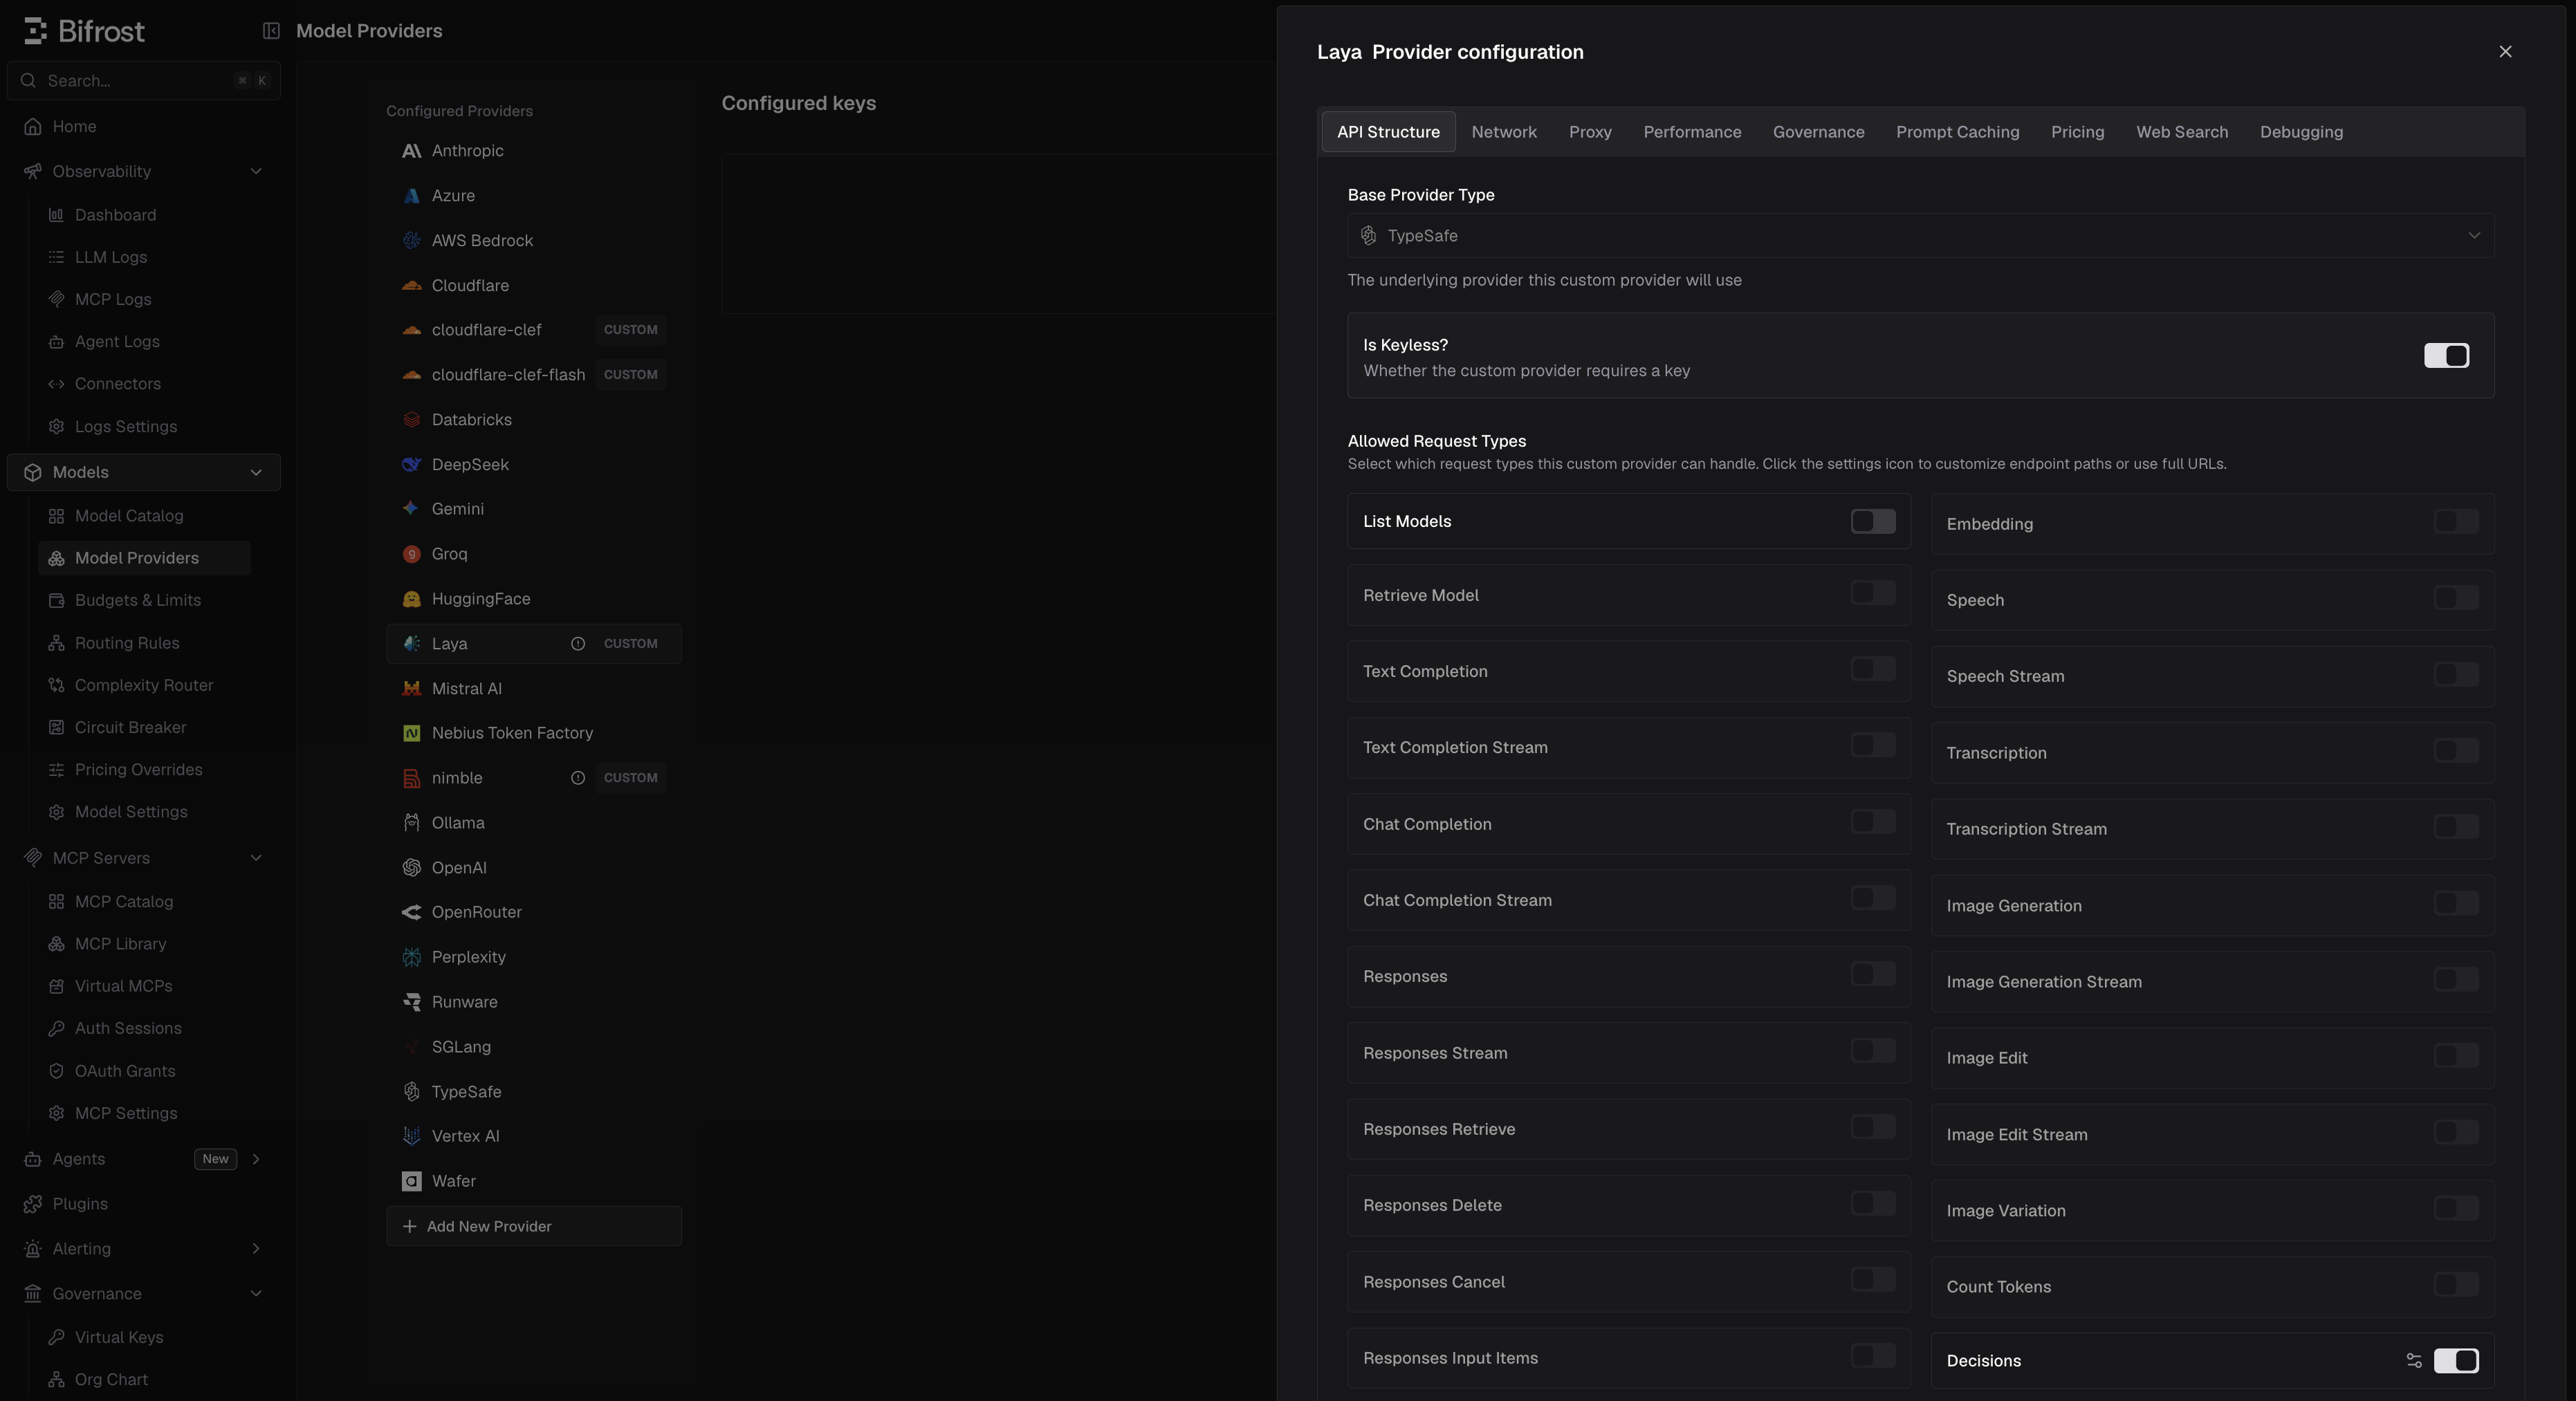Viewport: 2576px width, 1401px height.
Task: Open the Prompt Caching tab
Action: point(1957,132)
